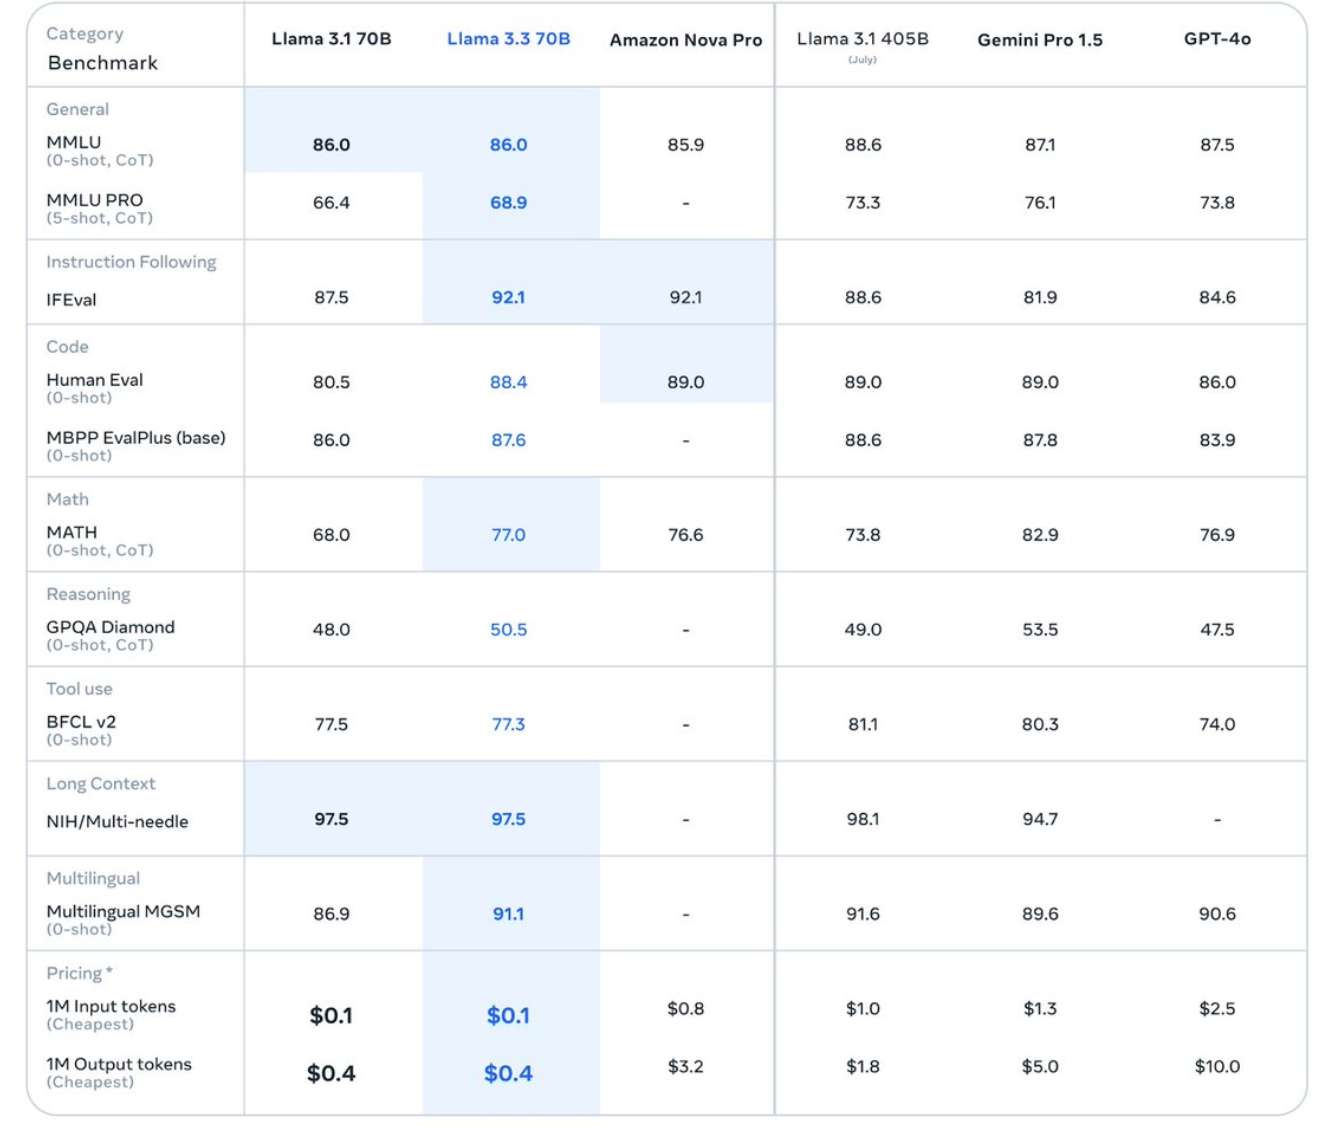Click the Llama 3.1 70B column header
This screenshot has width=1330, height=1126.
(331, 39)
